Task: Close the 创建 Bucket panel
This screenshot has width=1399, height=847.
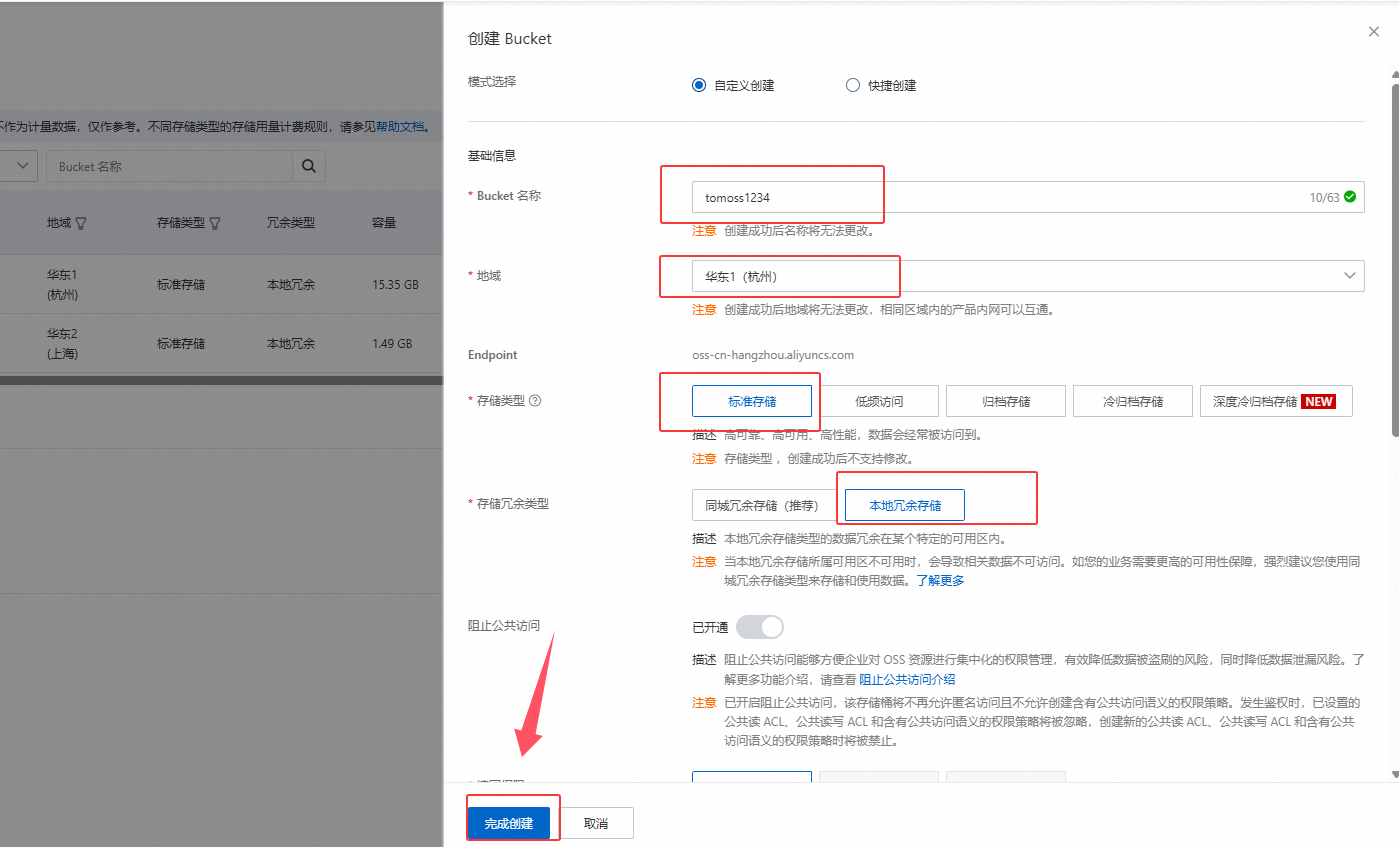Action: pyautogui.click(x=1374, y=32)
